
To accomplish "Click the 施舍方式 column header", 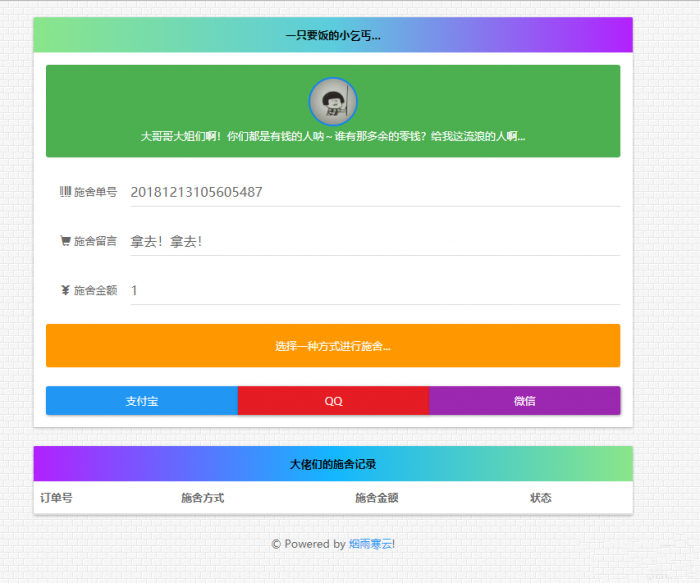I will pyautogui.click(x=202, y=498).
